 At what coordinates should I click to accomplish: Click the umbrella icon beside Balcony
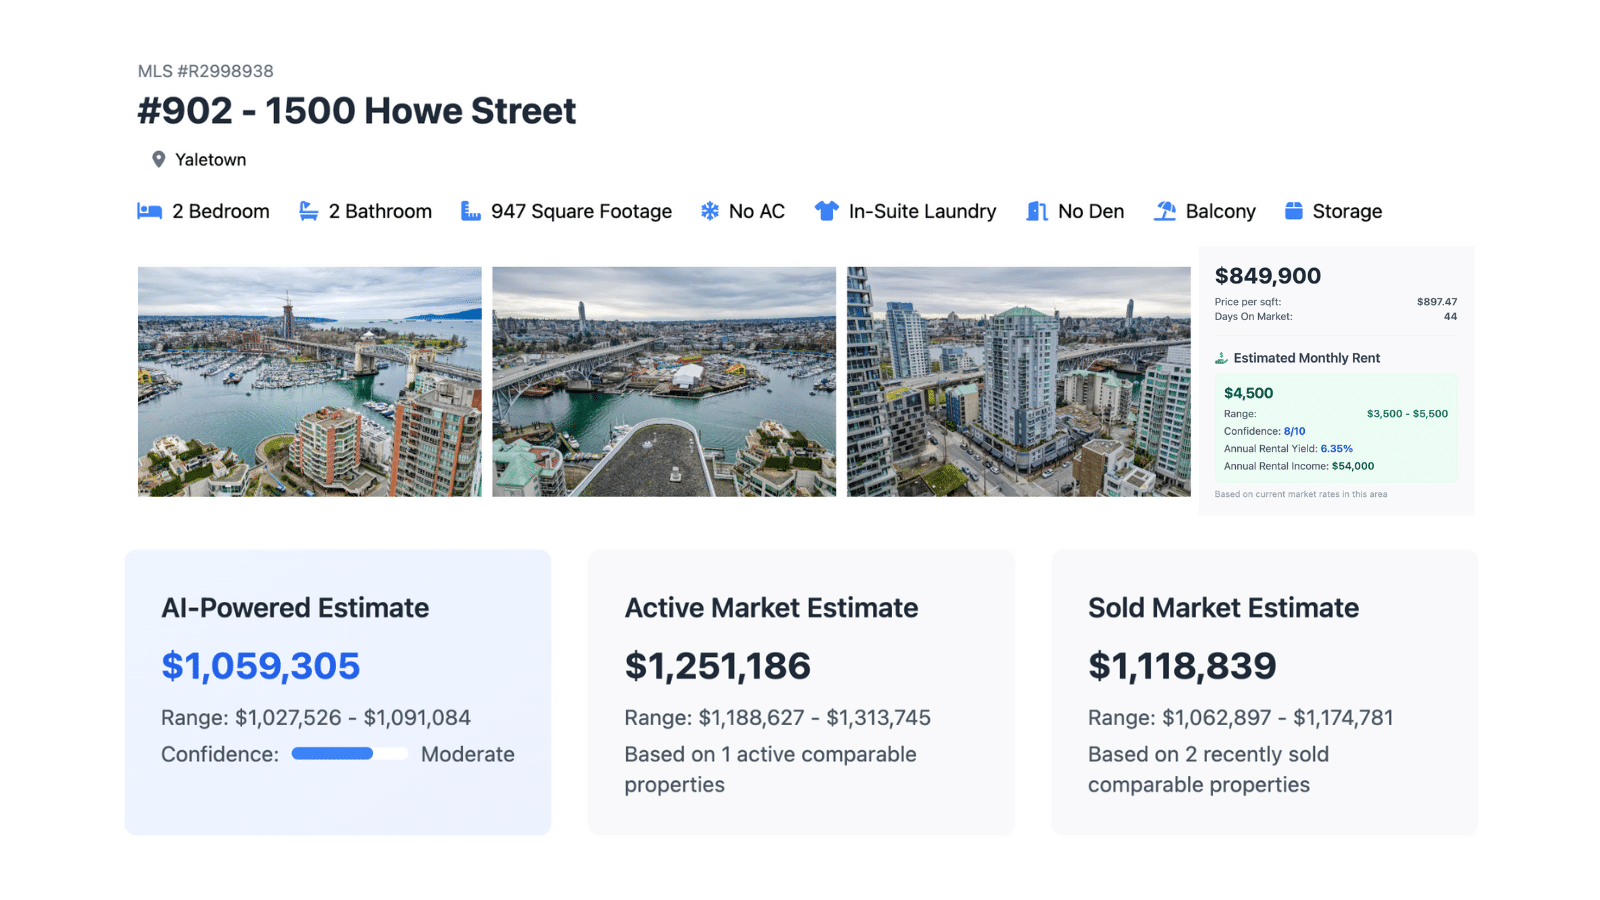pos(1164,211)
